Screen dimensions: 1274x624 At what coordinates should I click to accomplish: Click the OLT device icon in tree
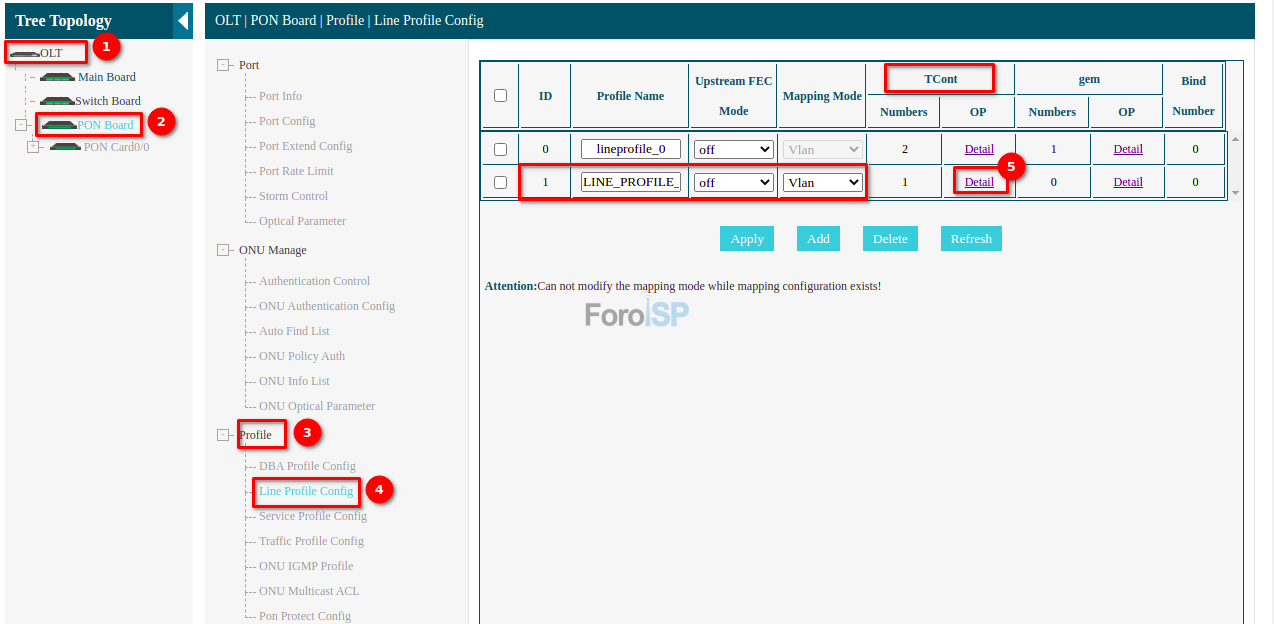point(24,53)
